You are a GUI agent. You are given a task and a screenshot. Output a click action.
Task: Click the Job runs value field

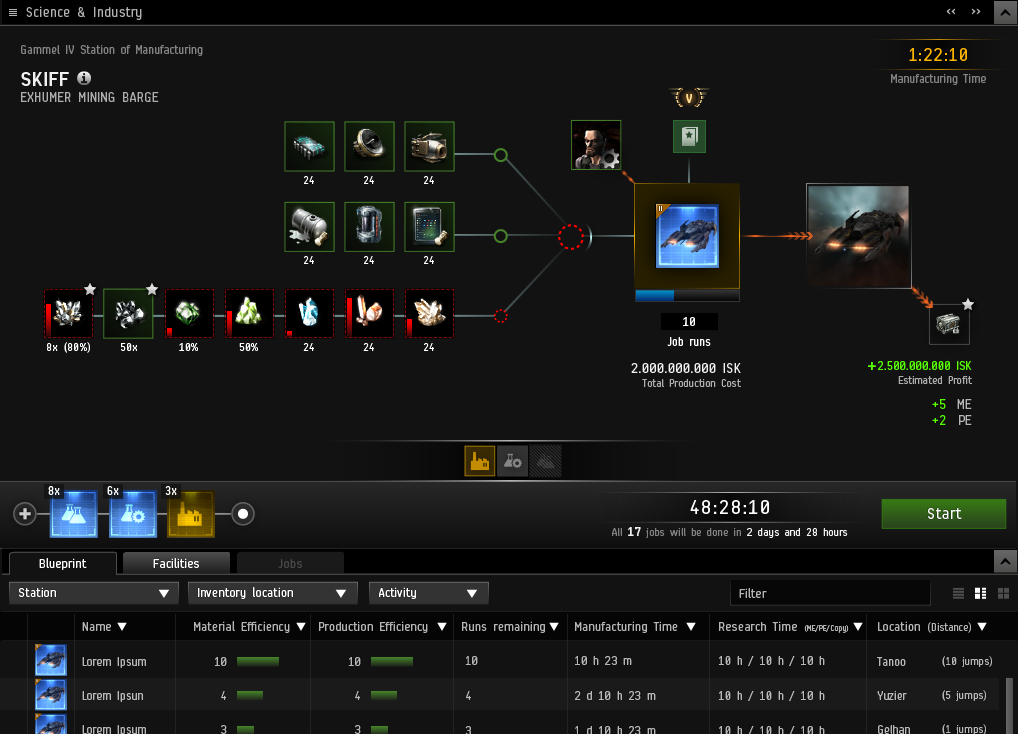coord(689,322)
